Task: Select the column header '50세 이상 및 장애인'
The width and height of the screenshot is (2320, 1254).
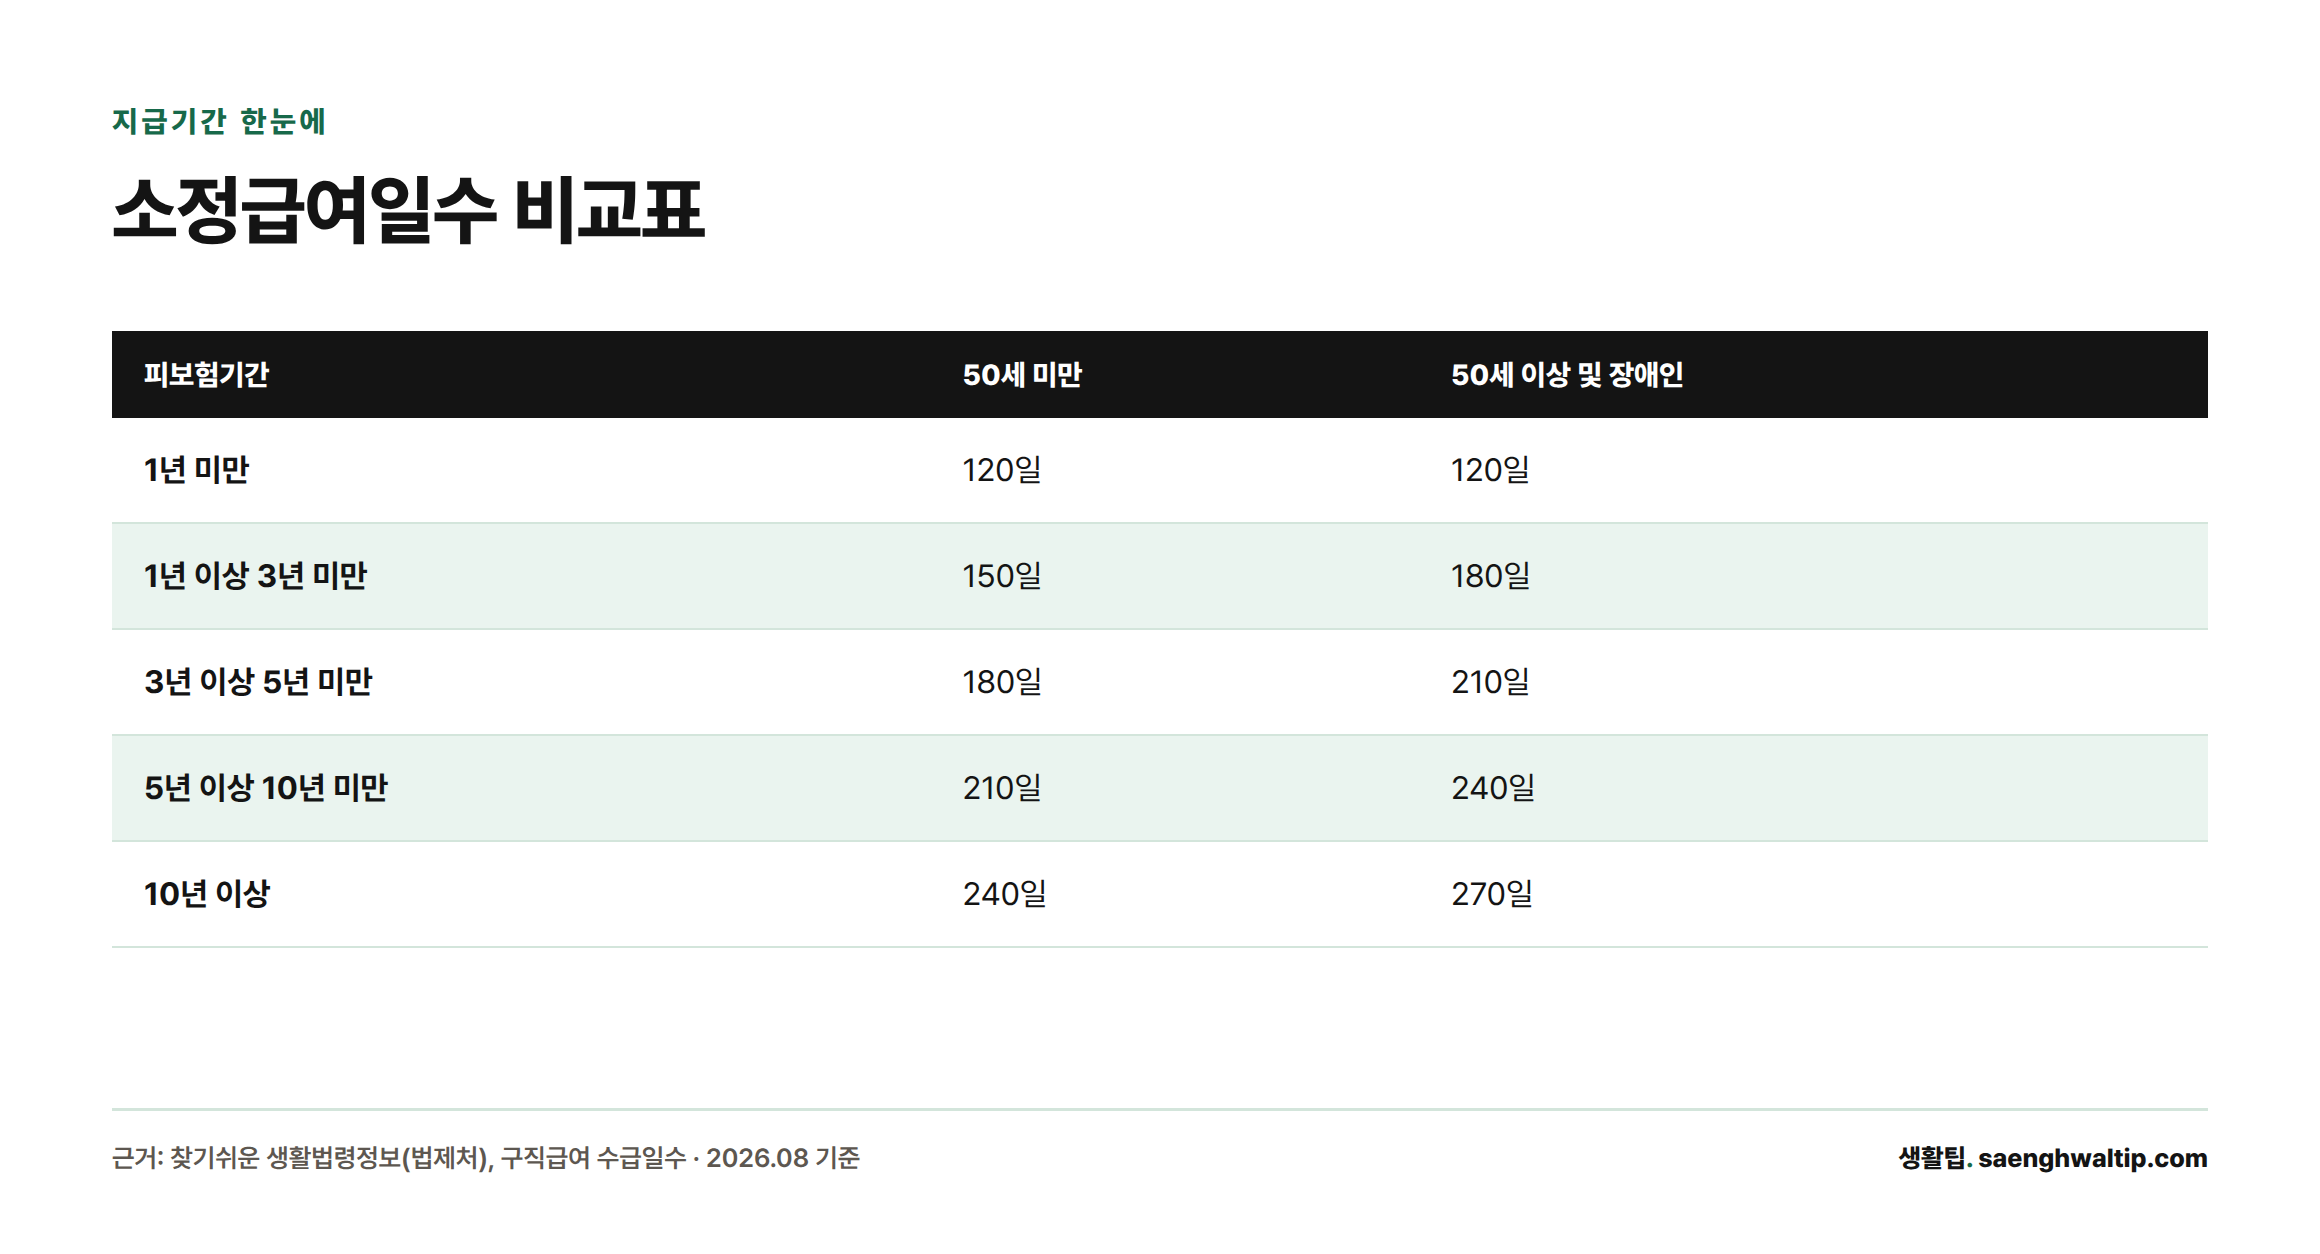Action: (x=1567, y=374)
